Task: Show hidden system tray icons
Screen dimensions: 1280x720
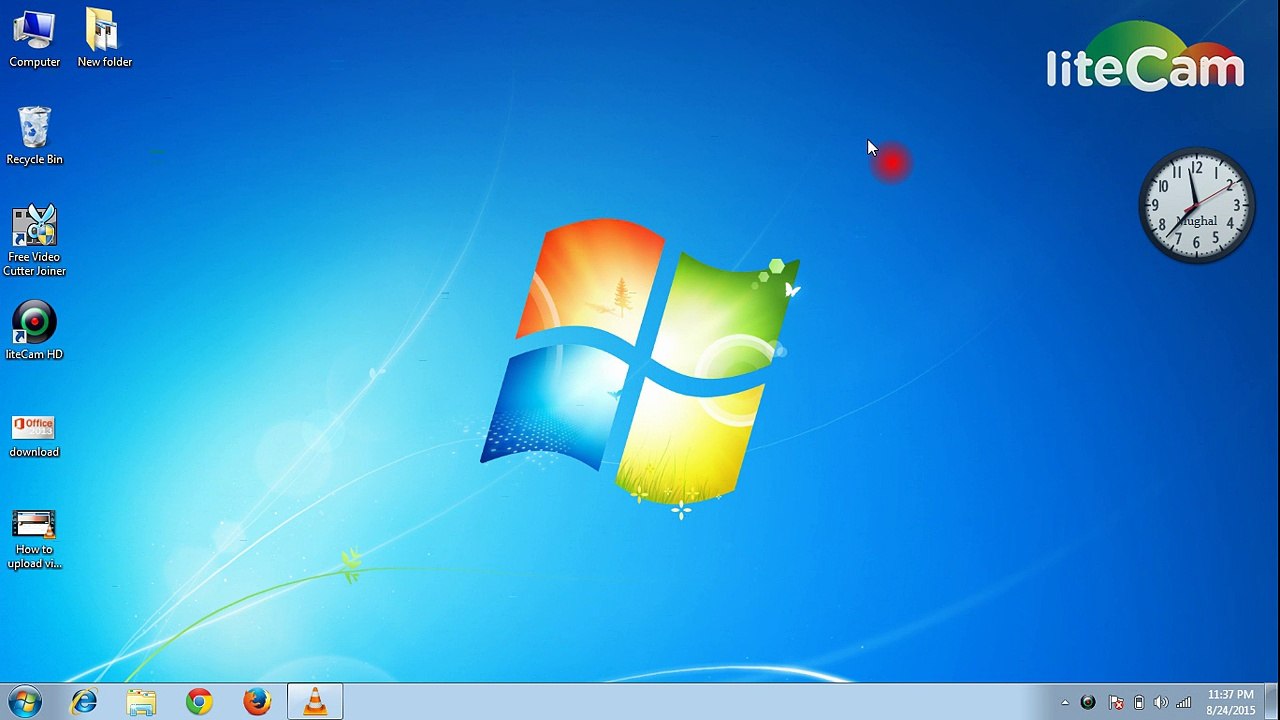Action: (x=1065, y=703)
